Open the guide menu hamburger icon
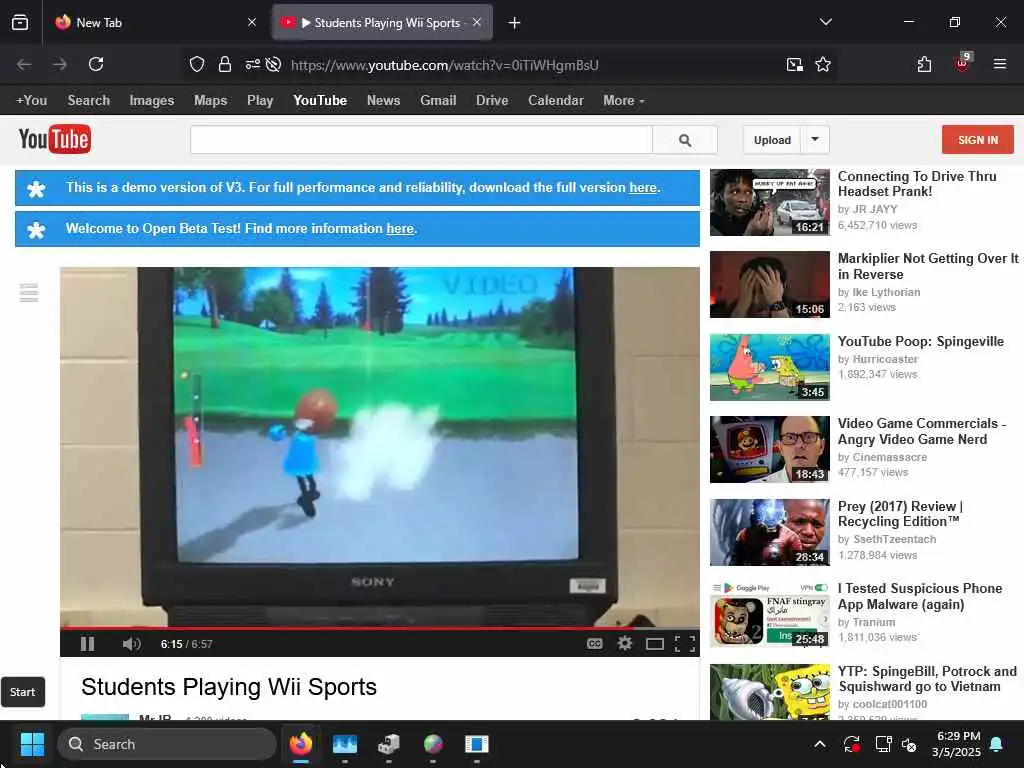Image resolution: width=1024 pixels, height=768 pixels. 29,293
